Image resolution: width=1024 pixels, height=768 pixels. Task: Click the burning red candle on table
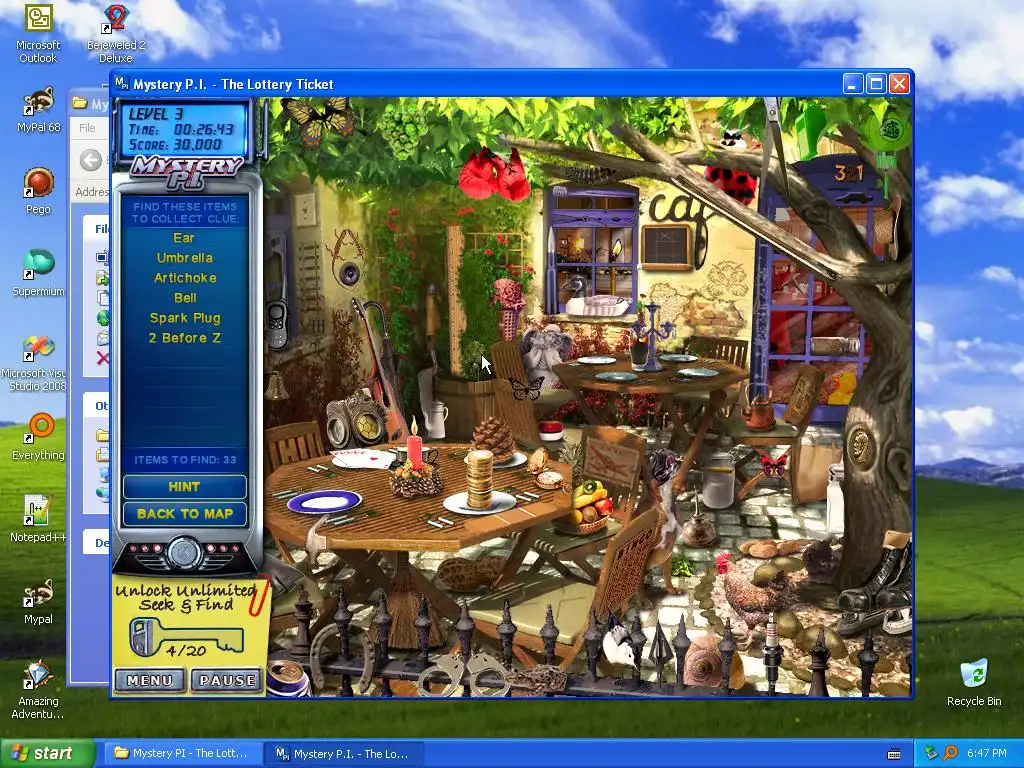tap(415, 444)
